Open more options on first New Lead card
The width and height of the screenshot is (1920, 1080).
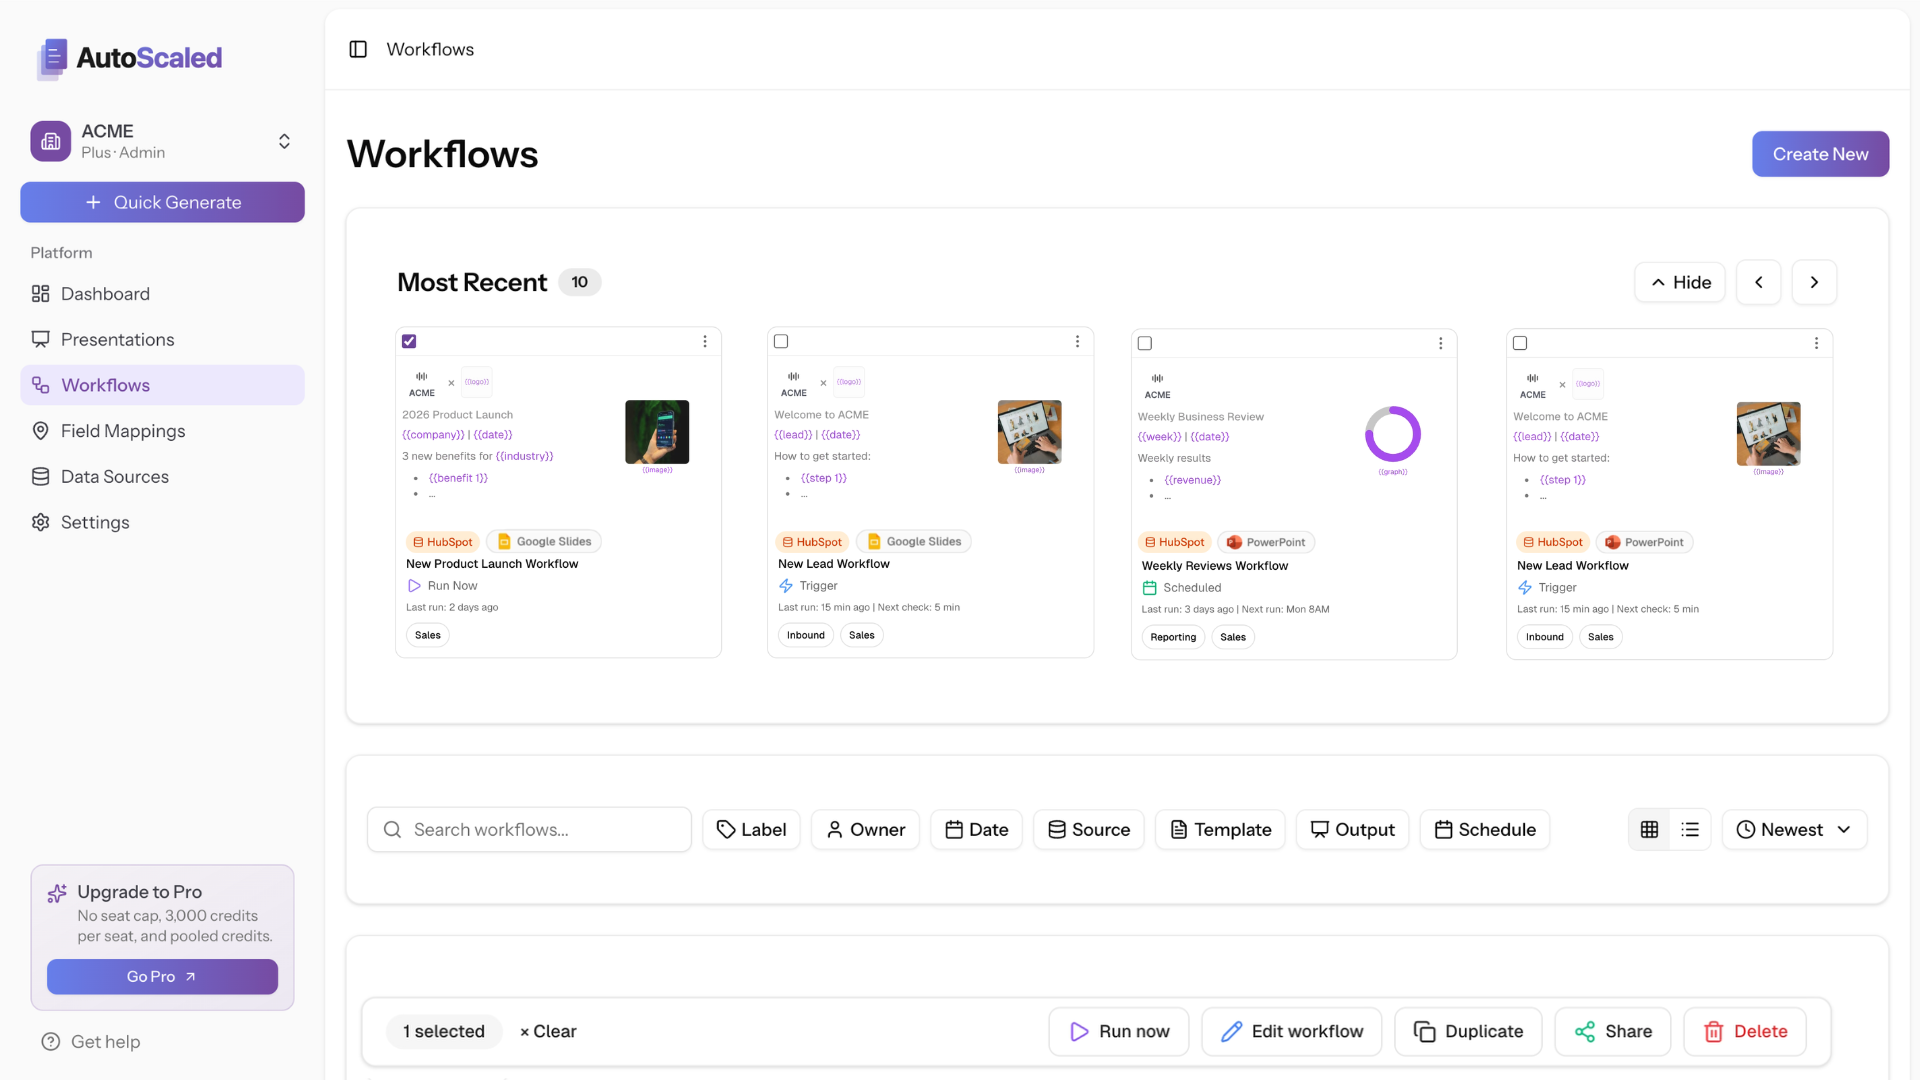(1077, 341)
